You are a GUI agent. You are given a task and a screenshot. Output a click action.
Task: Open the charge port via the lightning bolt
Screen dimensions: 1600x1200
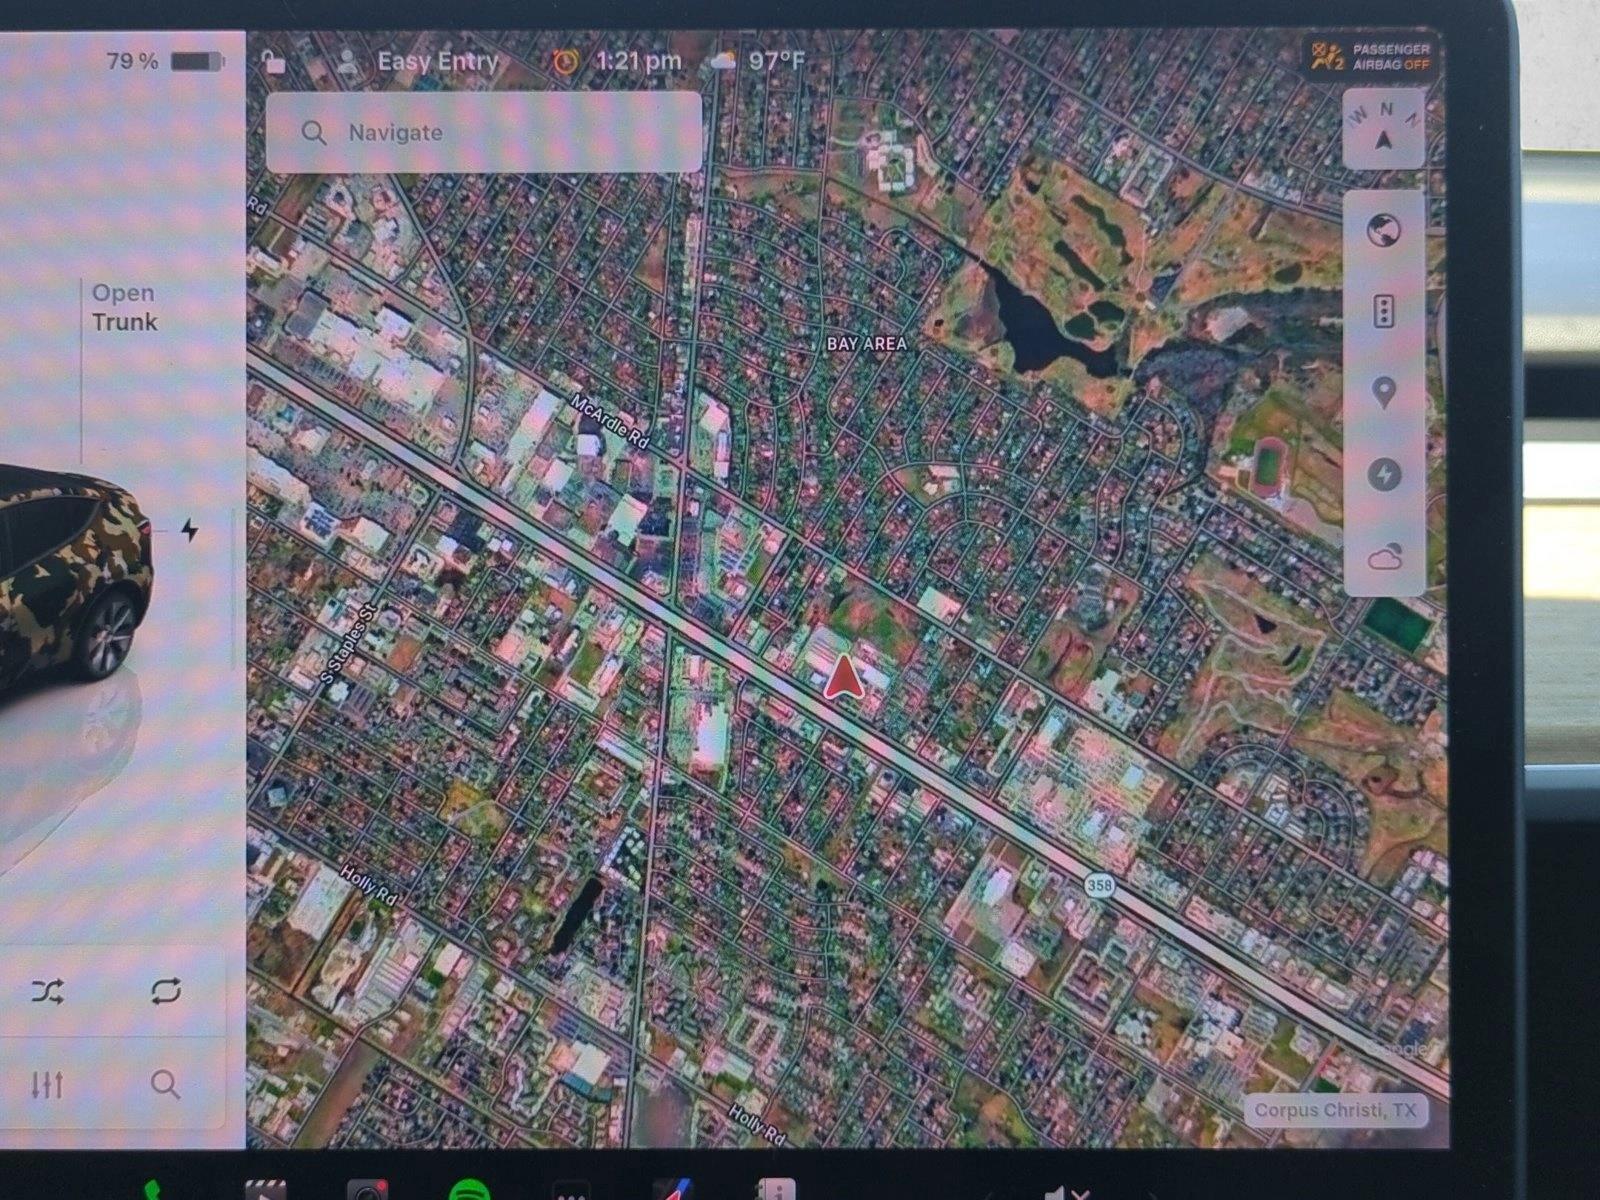pyautogui.click(x=190, y=530)
